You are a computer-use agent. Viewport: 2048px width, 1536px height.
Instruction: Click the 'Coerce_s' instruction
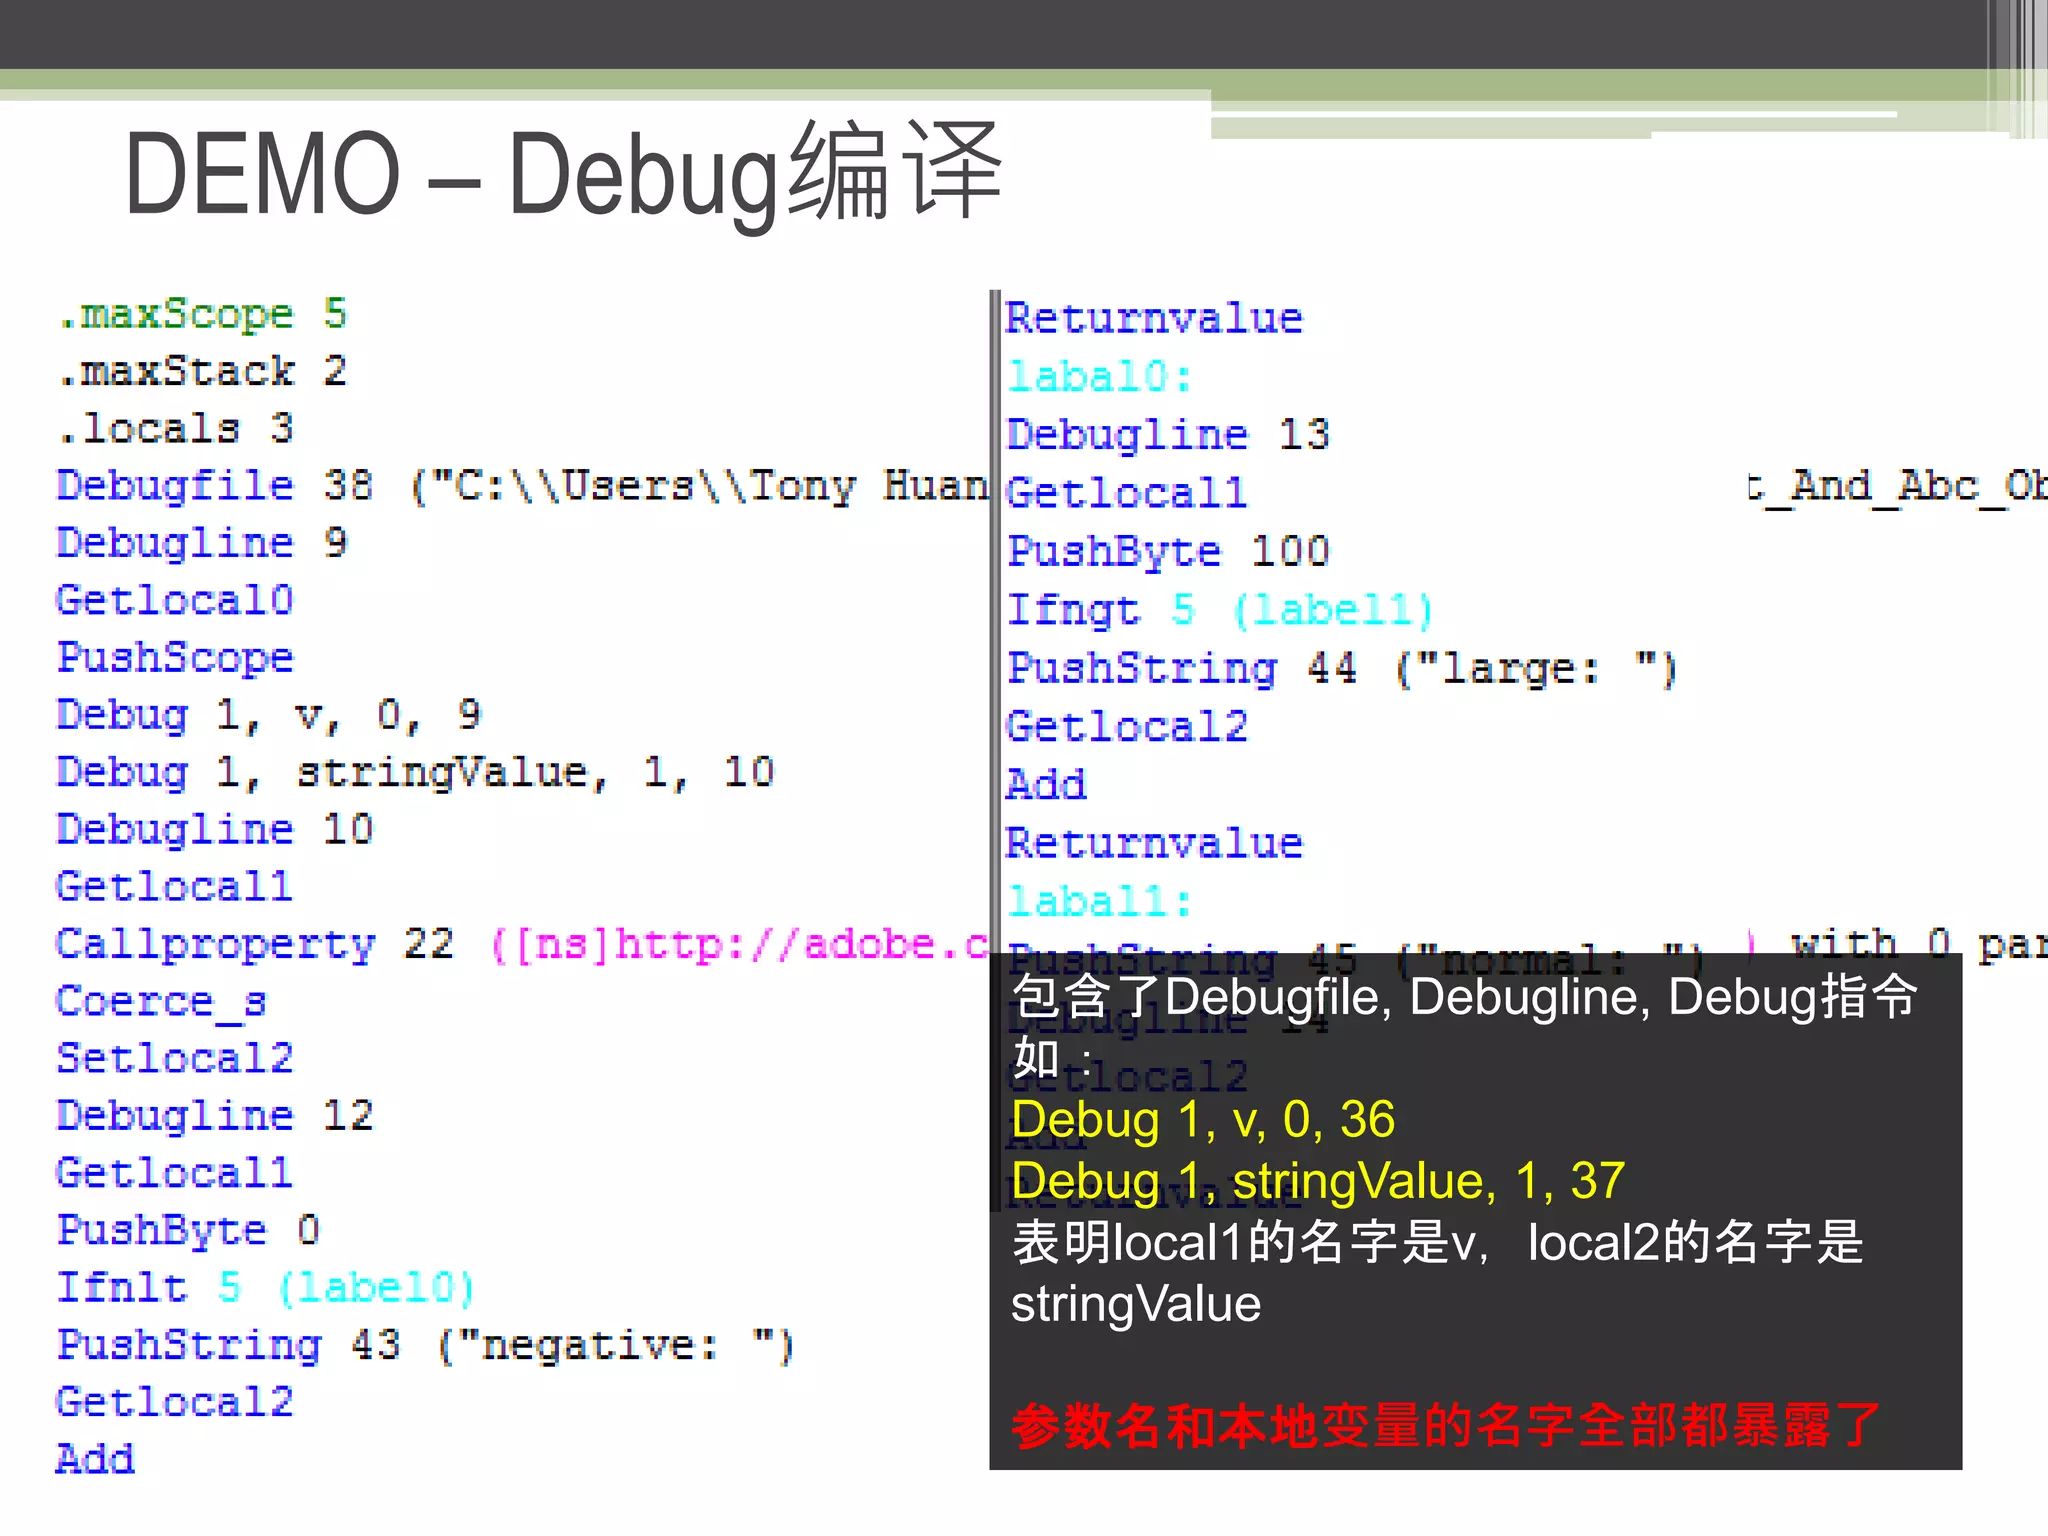click(162, 1002)
